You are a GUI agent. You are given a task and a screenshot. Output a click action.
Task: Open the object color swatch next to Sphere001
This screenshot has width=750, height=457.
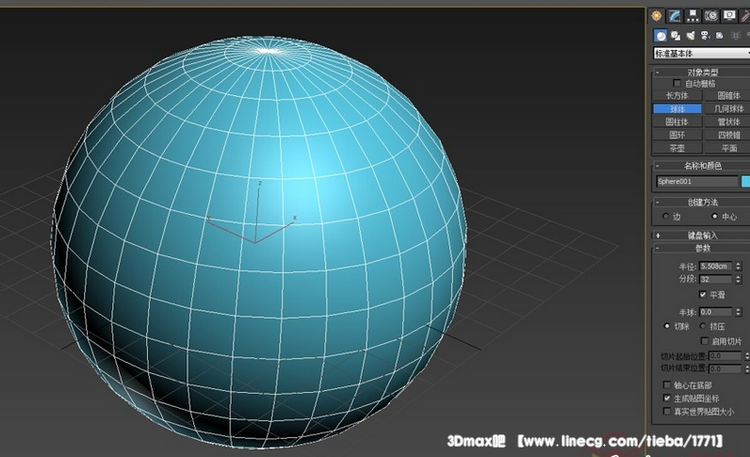[x=745, y=182]
